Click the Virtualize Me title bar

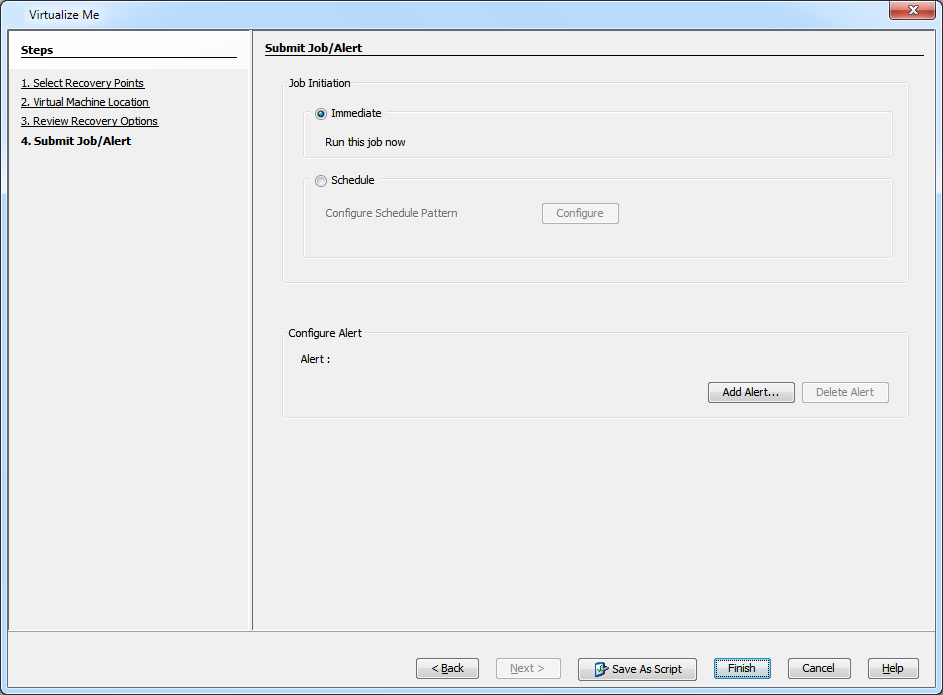tap(400, 14)
